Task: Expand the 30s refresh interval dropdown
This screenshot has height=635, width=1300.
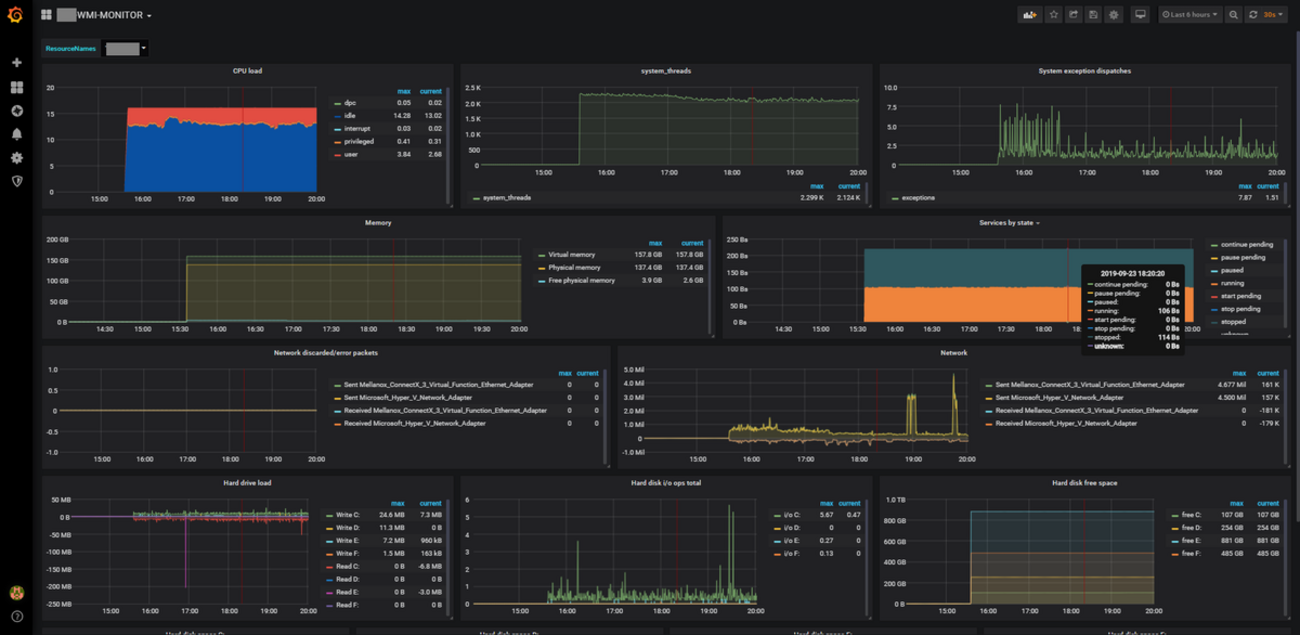Action: pyautogui.click(x=1274, y=15)
